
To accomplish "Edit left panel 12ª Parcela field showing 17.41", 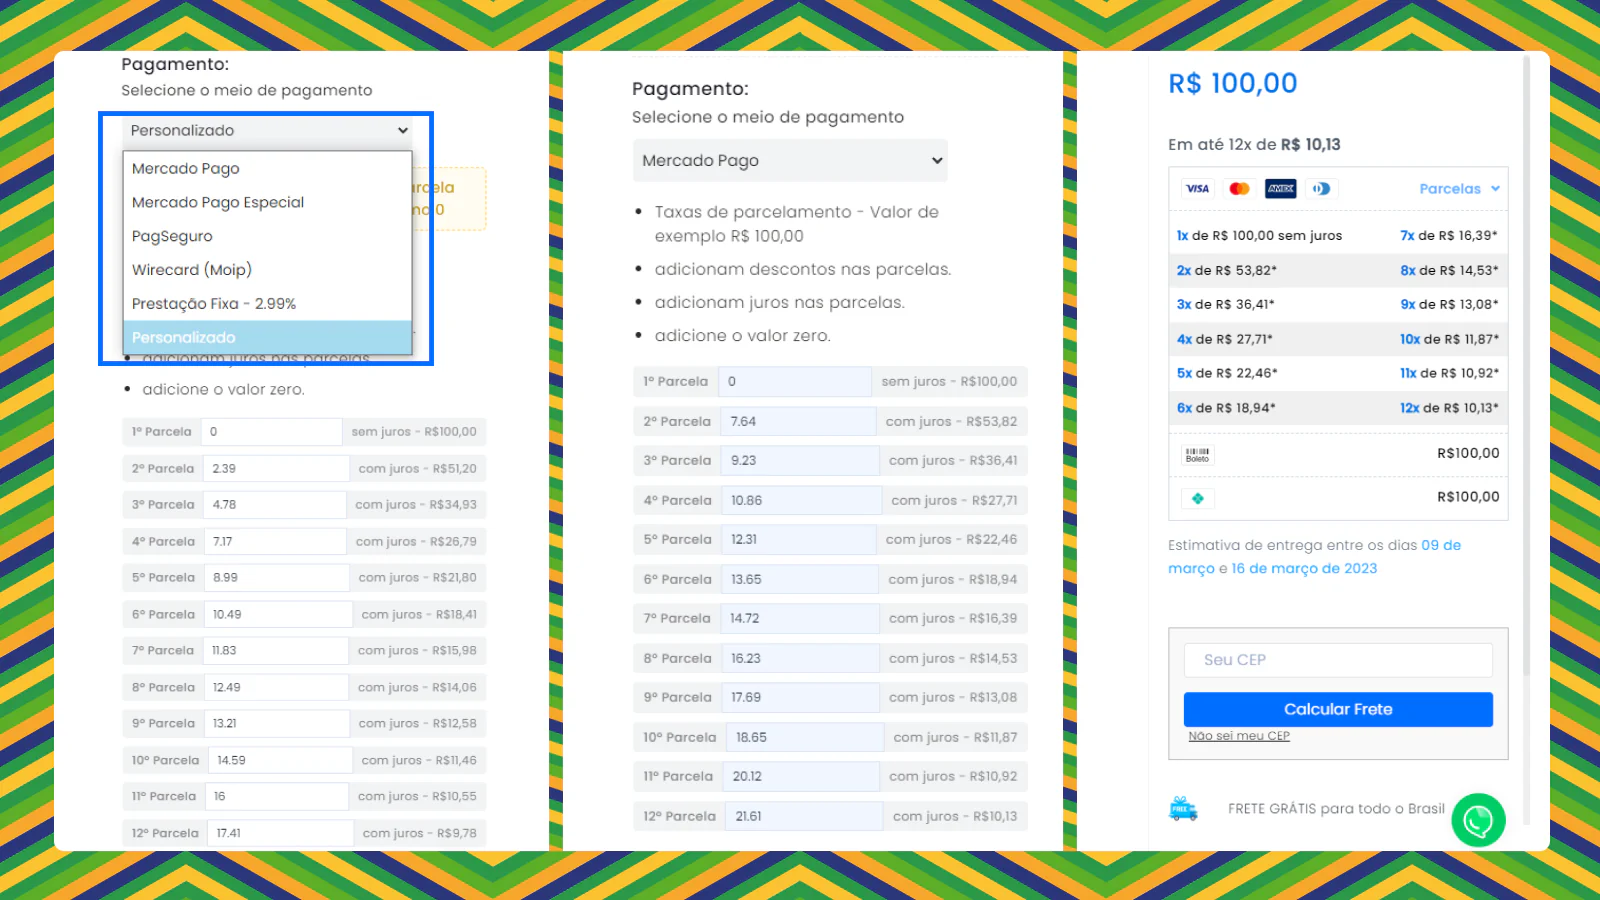I will (280, 834).
